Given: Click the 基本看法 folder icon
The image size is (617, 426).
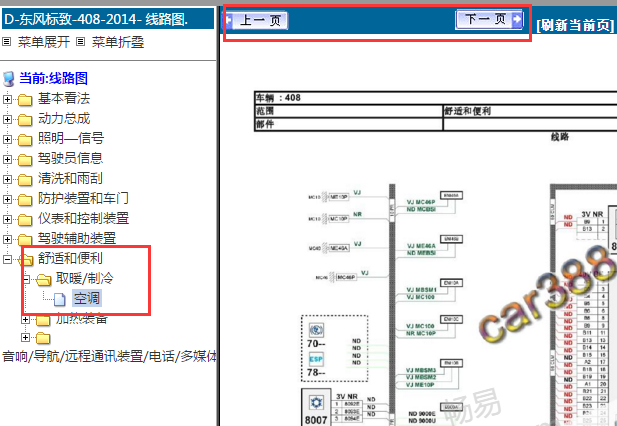Looking at the screenshot, I should click(25, 100).
